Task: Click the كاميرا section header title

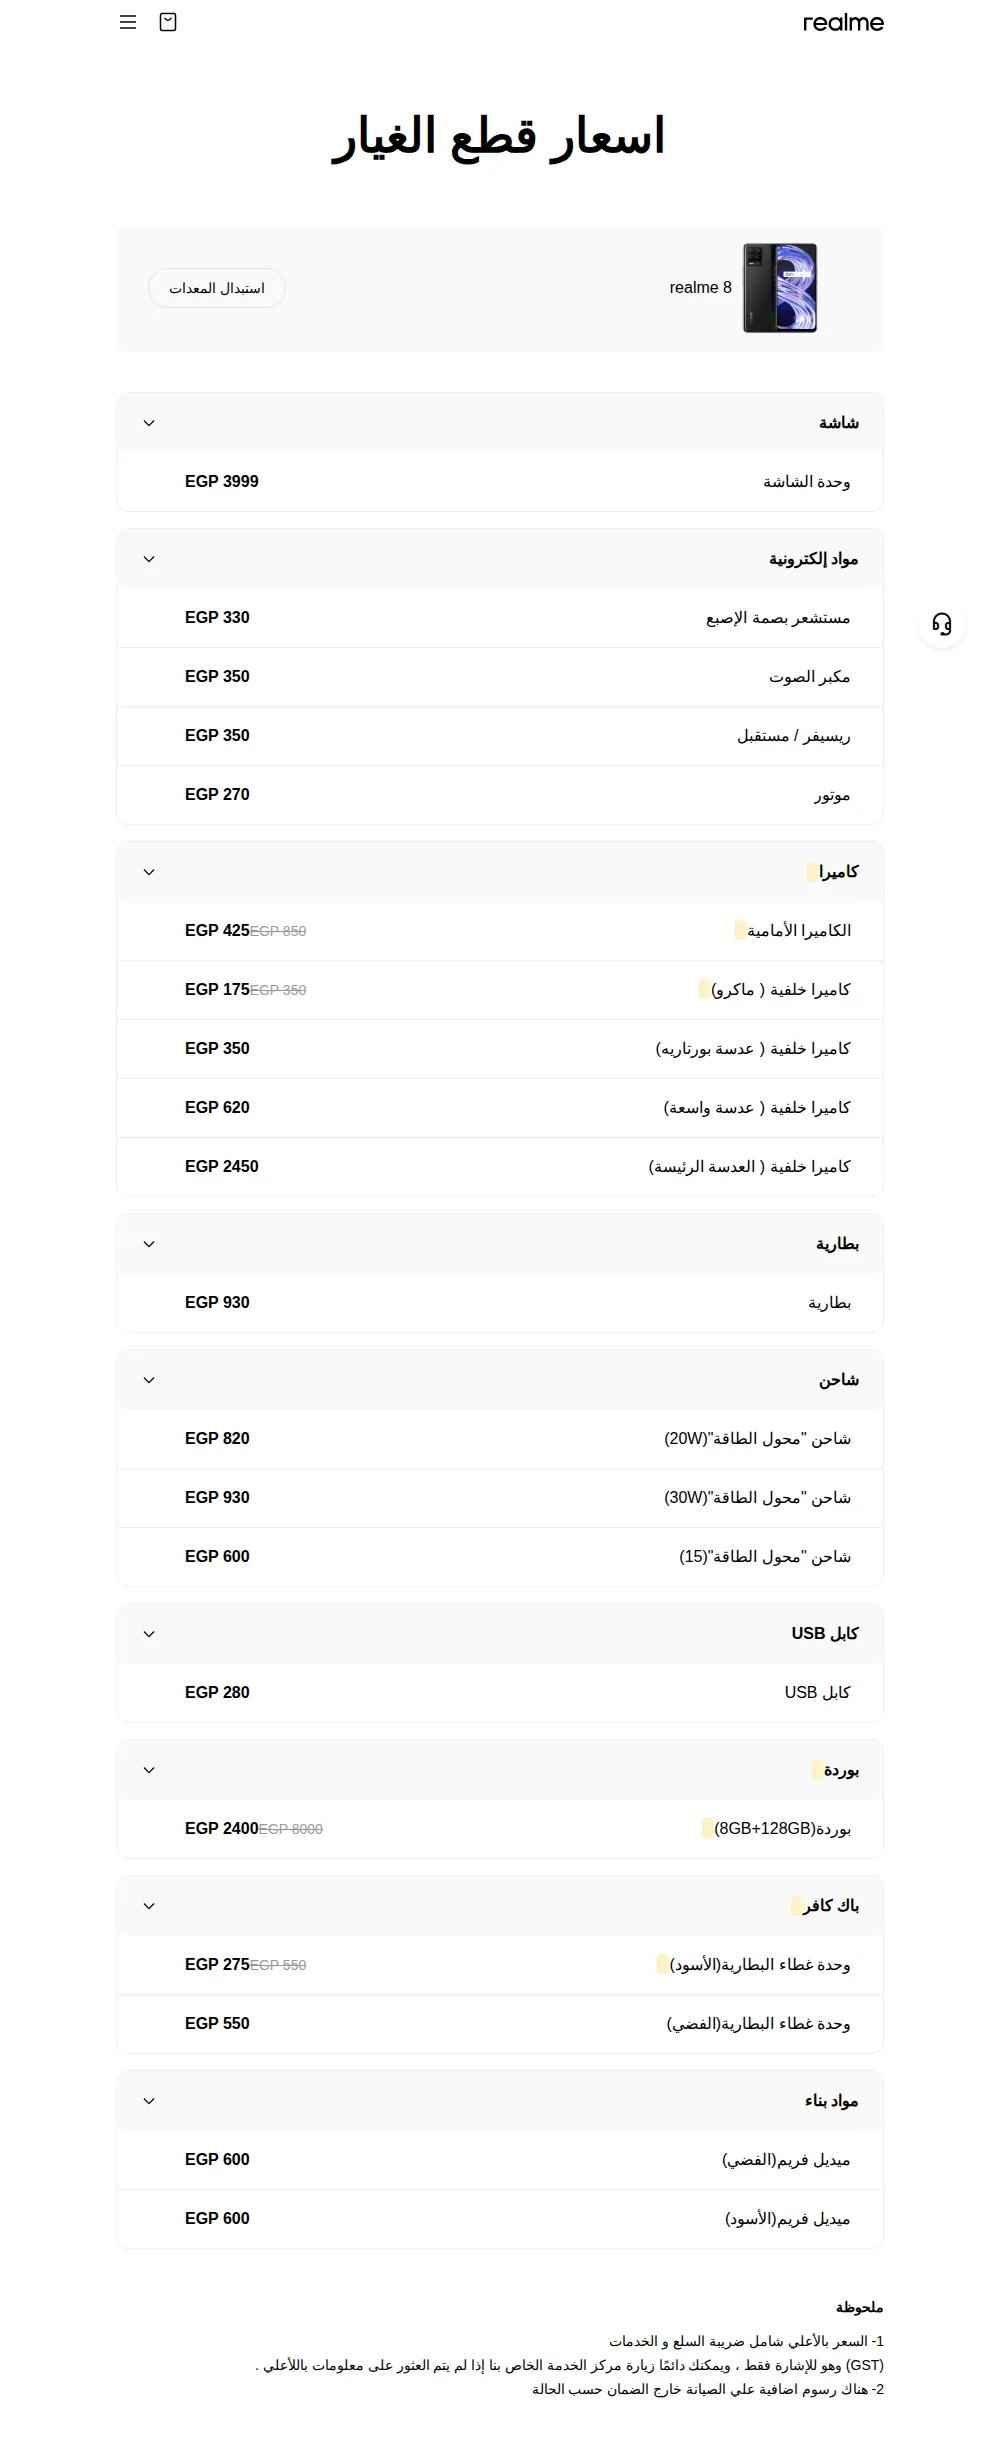Action: click(x=838, y=872)
